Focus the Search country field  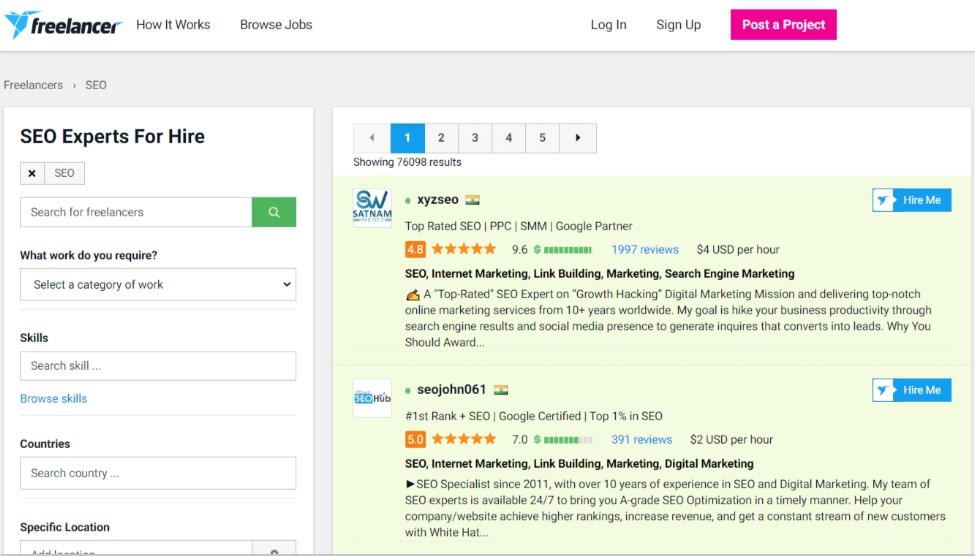point(158,473)
